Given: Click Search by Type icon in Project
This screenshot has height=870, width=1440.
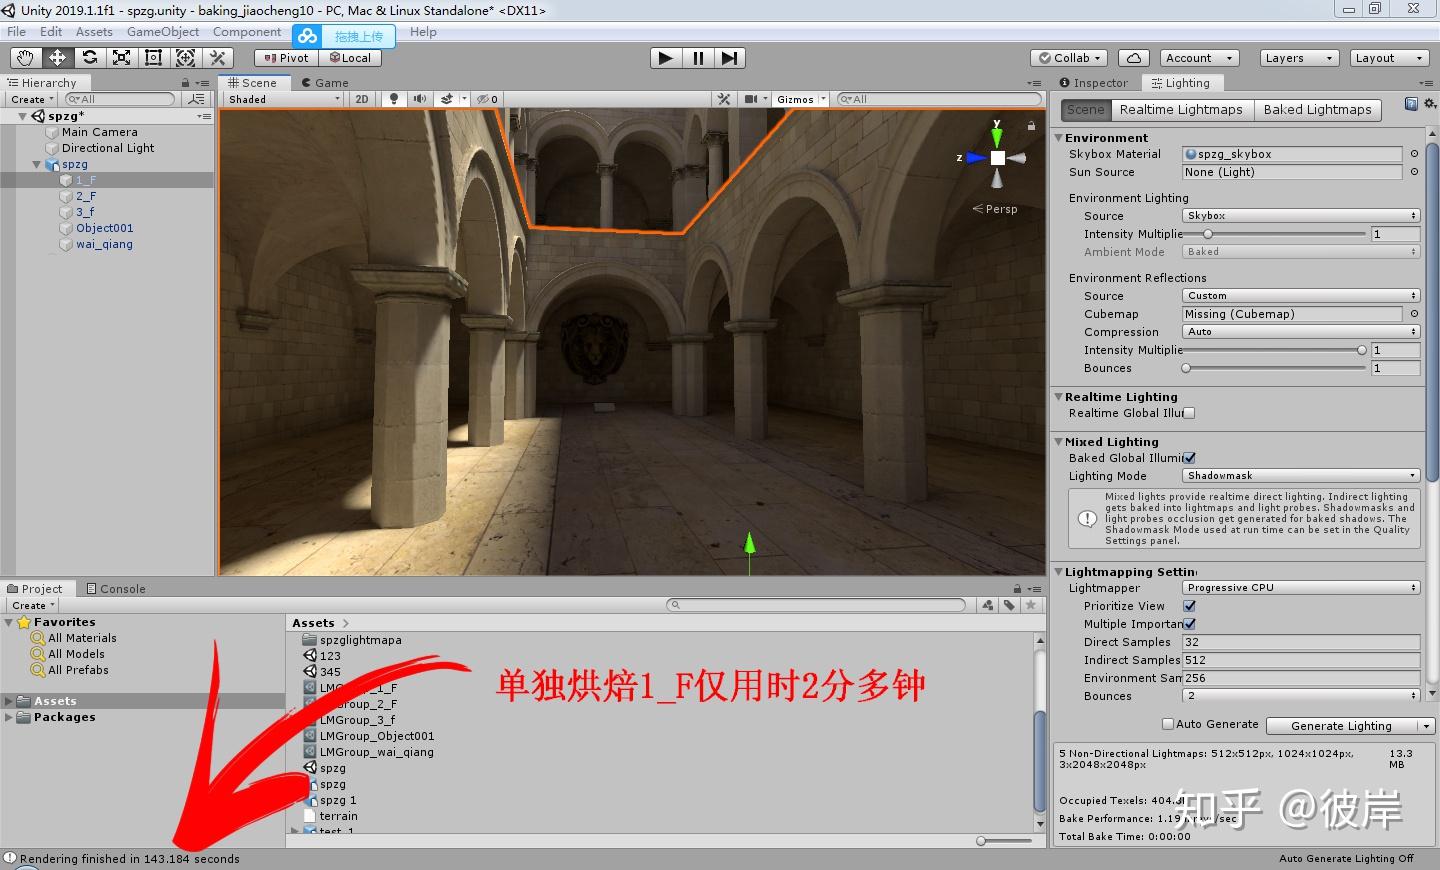Looking at the screenshot, I should click(988, 605).
